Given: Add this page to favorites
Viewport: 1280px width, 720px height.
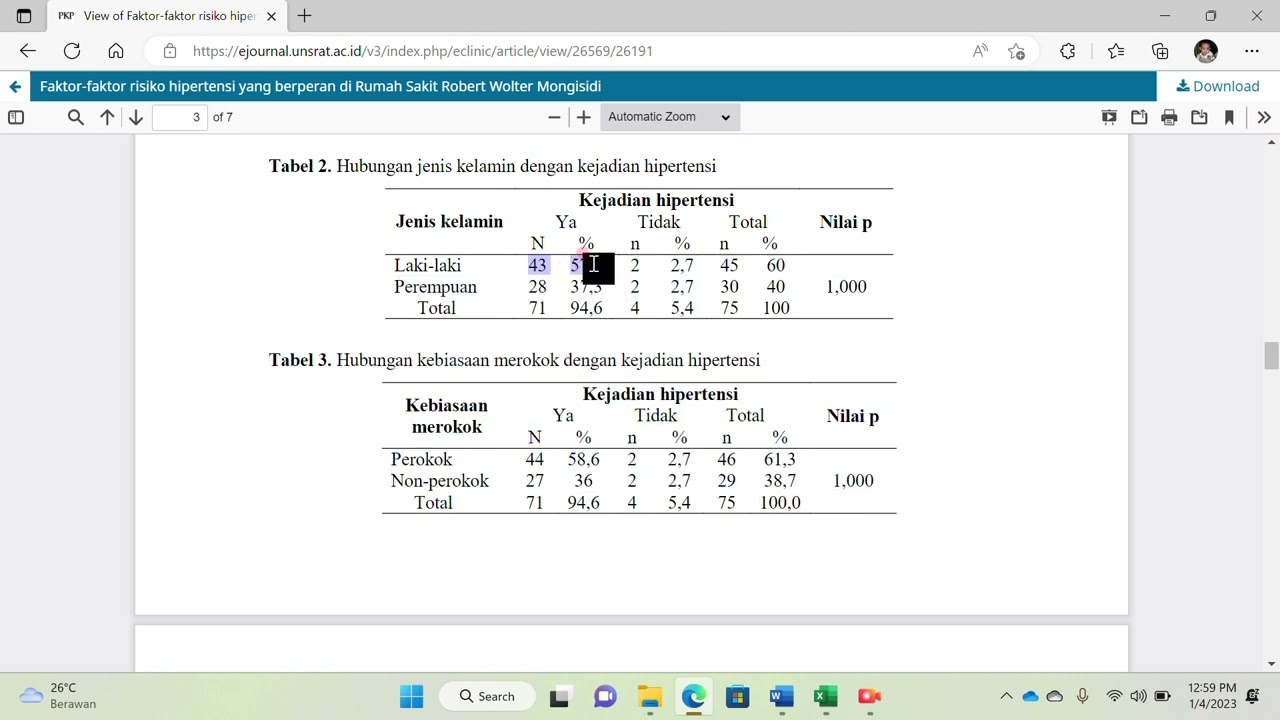Looking at the screenshot, I should pyautogui.click(x=1017, y=51).
